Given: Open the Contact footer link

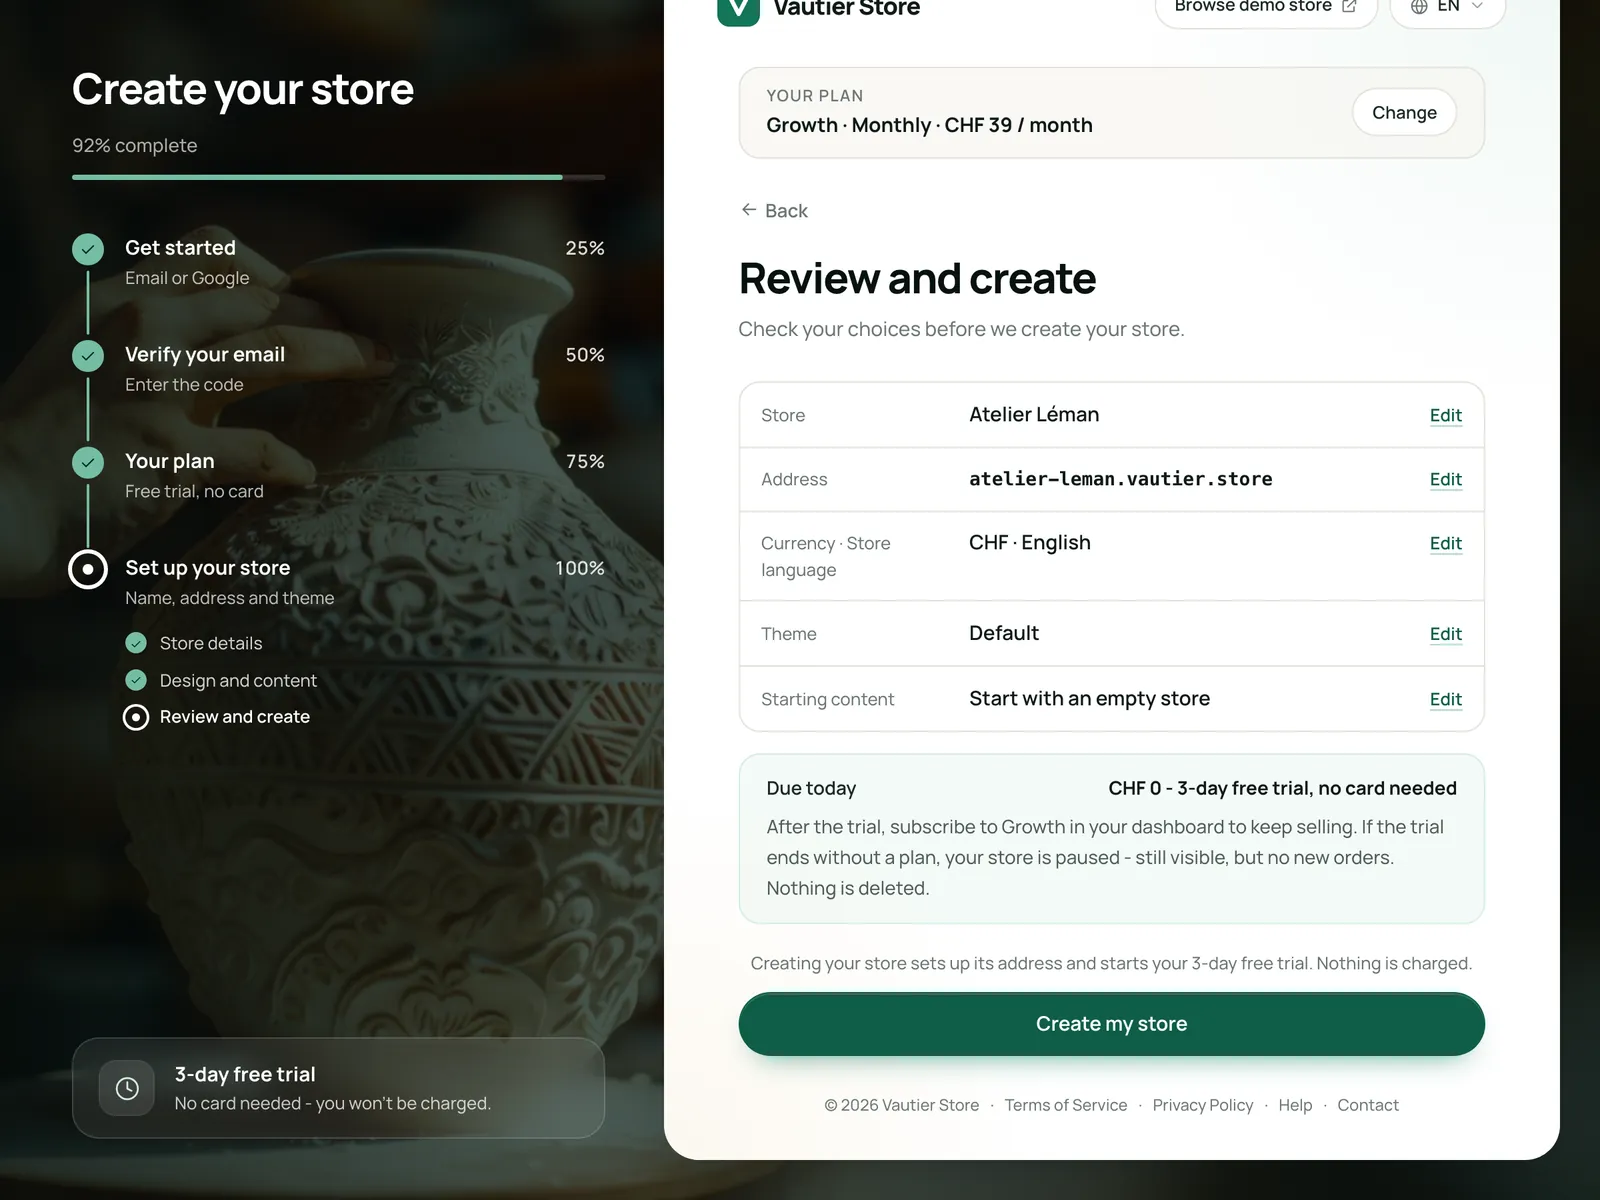Looking at the screenshot, I should pos(1368,1105).
